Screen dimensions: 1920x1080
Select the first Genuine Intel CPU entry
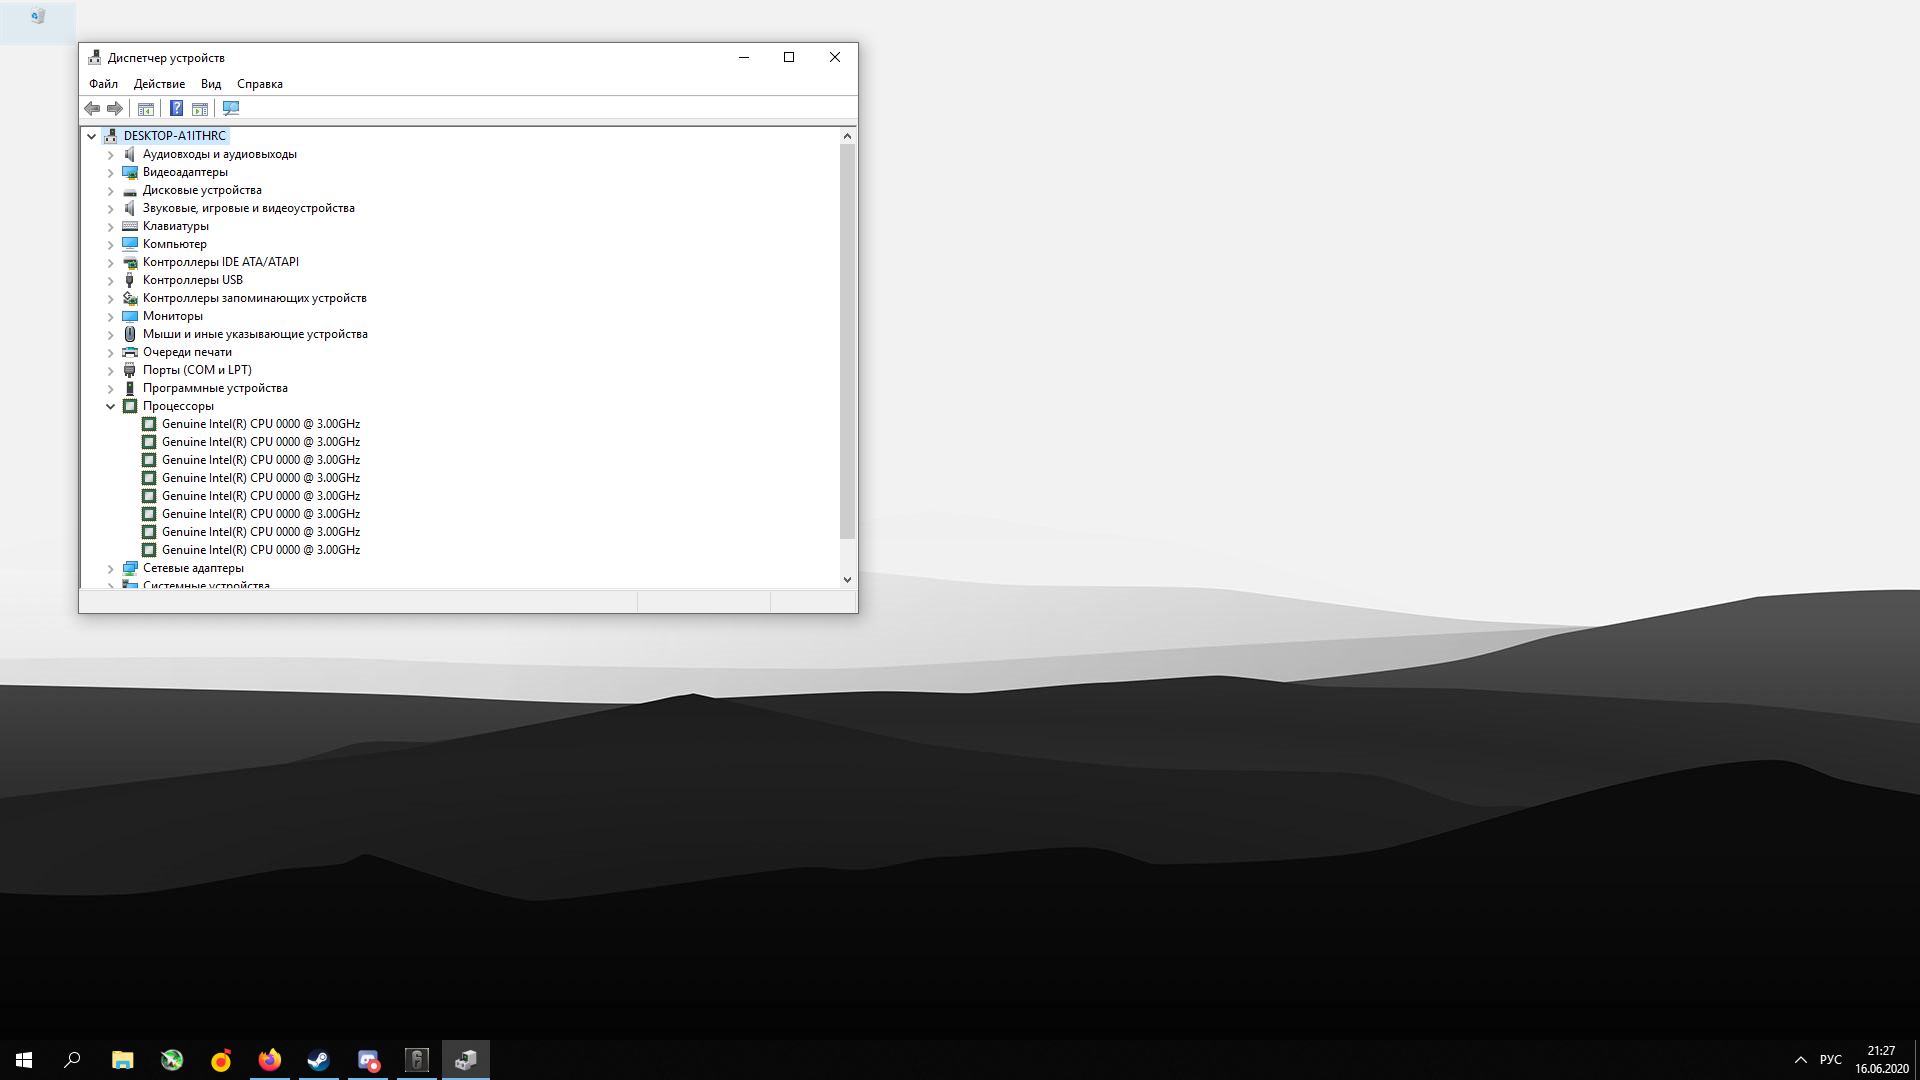click(260, 424)
